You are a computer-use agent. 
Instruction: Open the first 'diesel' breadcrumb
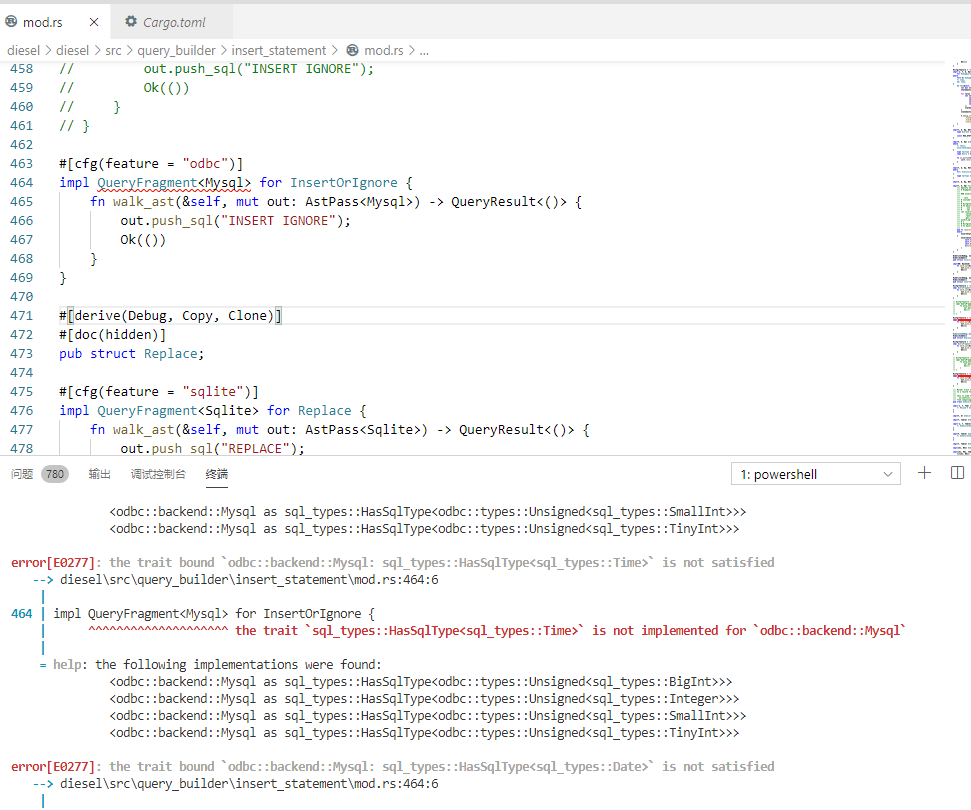[x=24, y=51]
